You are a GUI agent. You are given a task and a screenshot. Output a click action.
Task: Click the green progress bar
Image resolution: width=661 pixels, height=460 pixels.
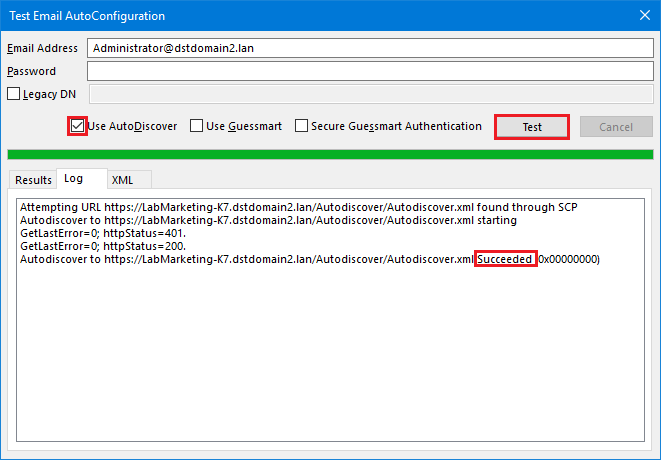click(330, 154)
